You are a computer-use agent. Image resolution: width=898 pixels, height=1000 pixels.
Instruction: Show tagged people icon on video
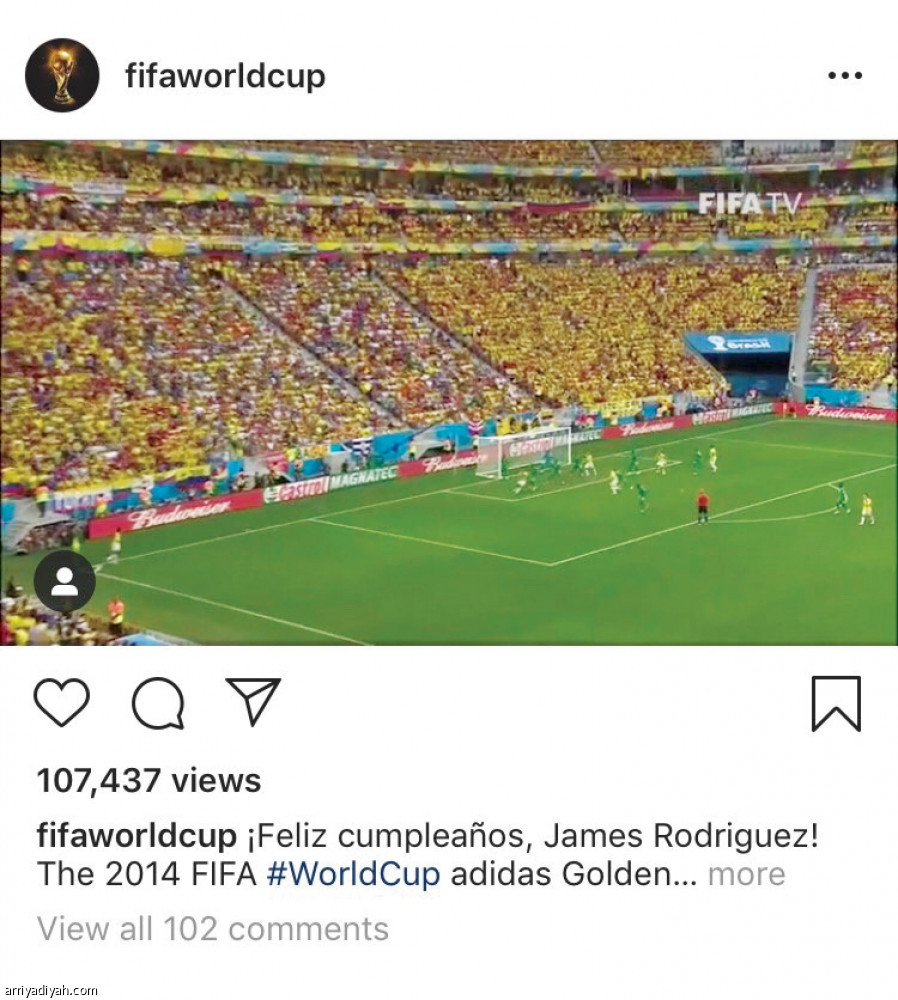point(64,582)
